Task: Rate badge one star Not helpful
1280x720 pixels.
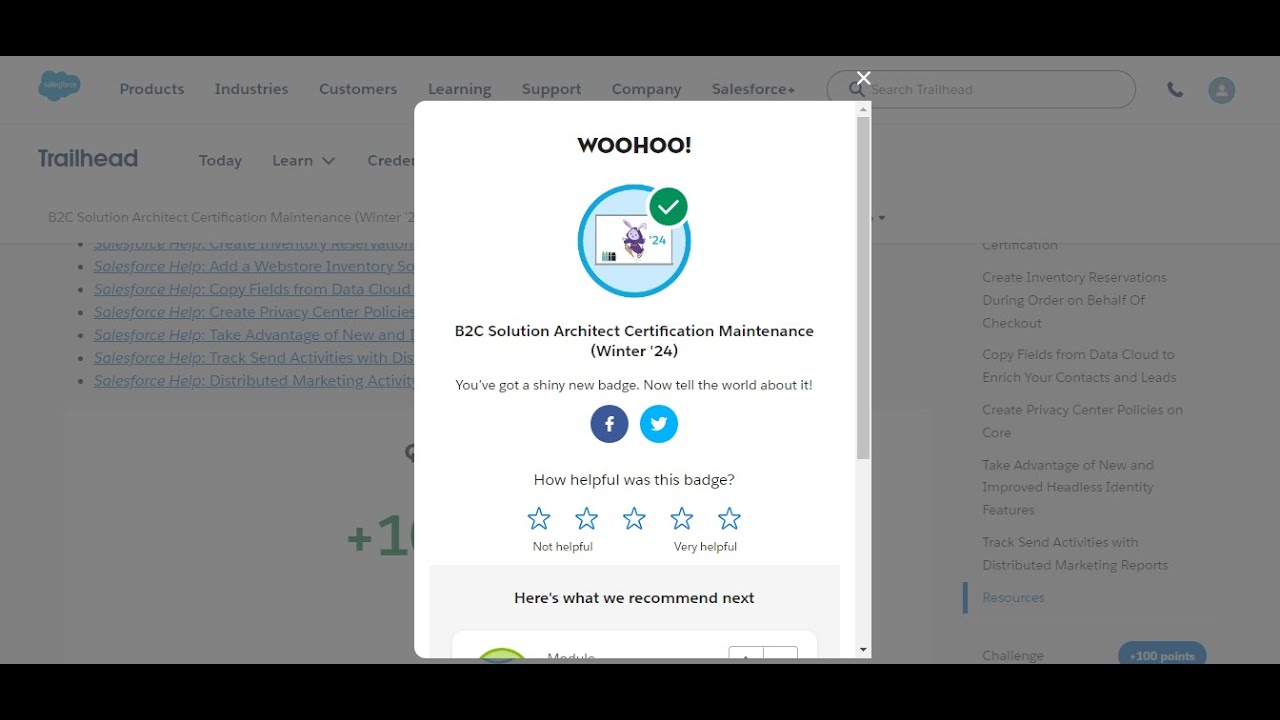Action: coord(539,518)
